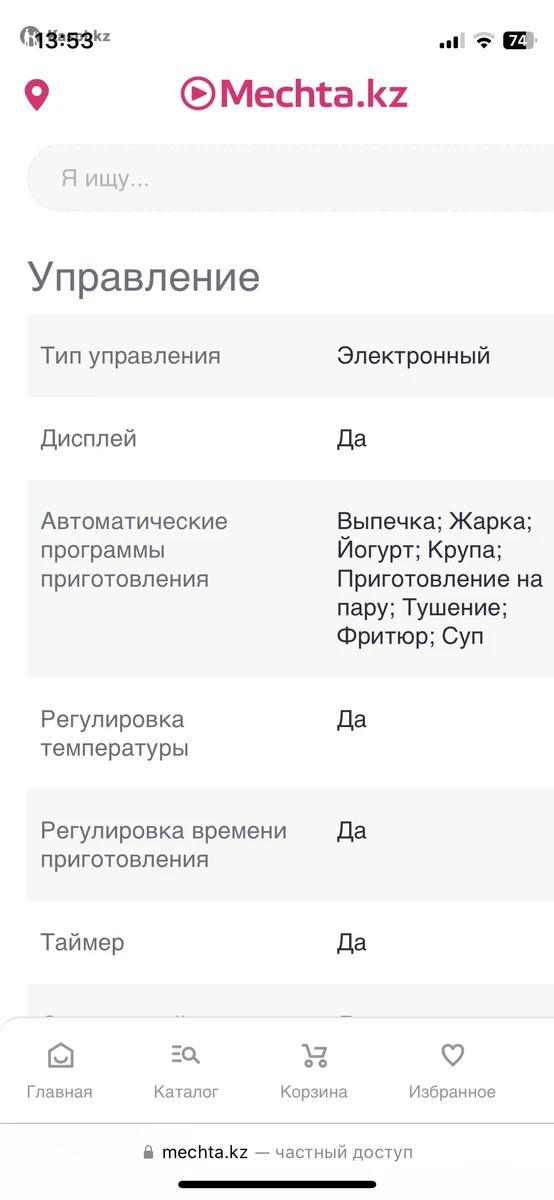The width and height of the screenshot is (554, 1200).
Task: Select the Каталог tab label
Action: tap(186, 1092)
